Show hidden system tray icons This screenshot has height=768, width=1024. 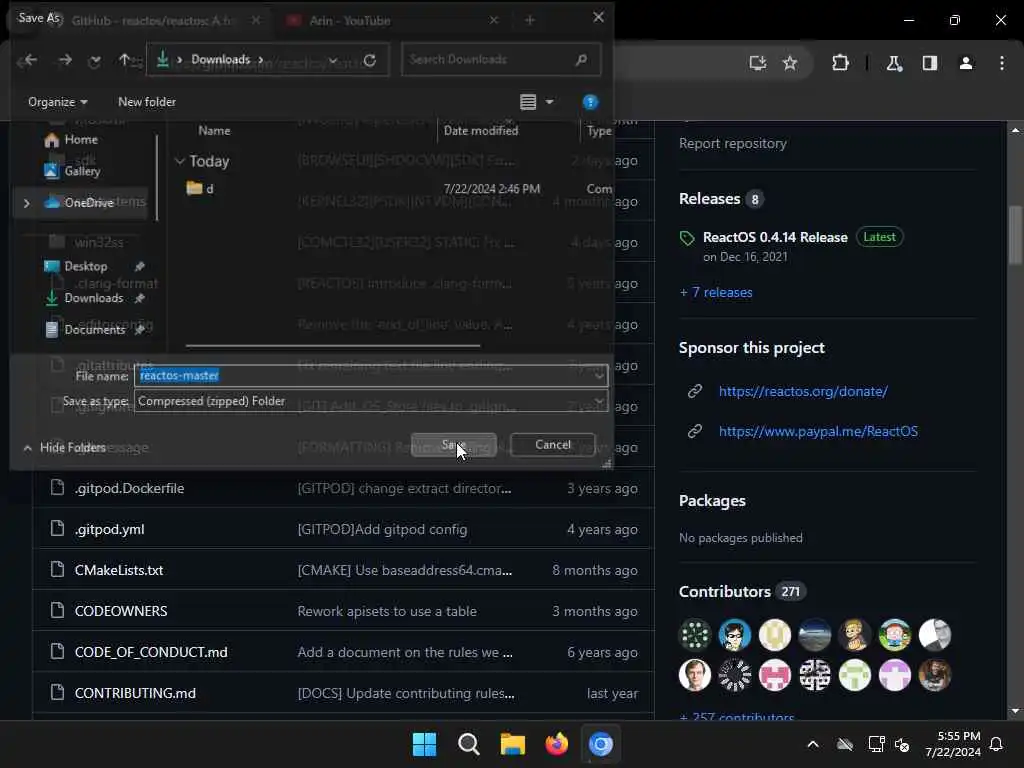click(812, 744)
